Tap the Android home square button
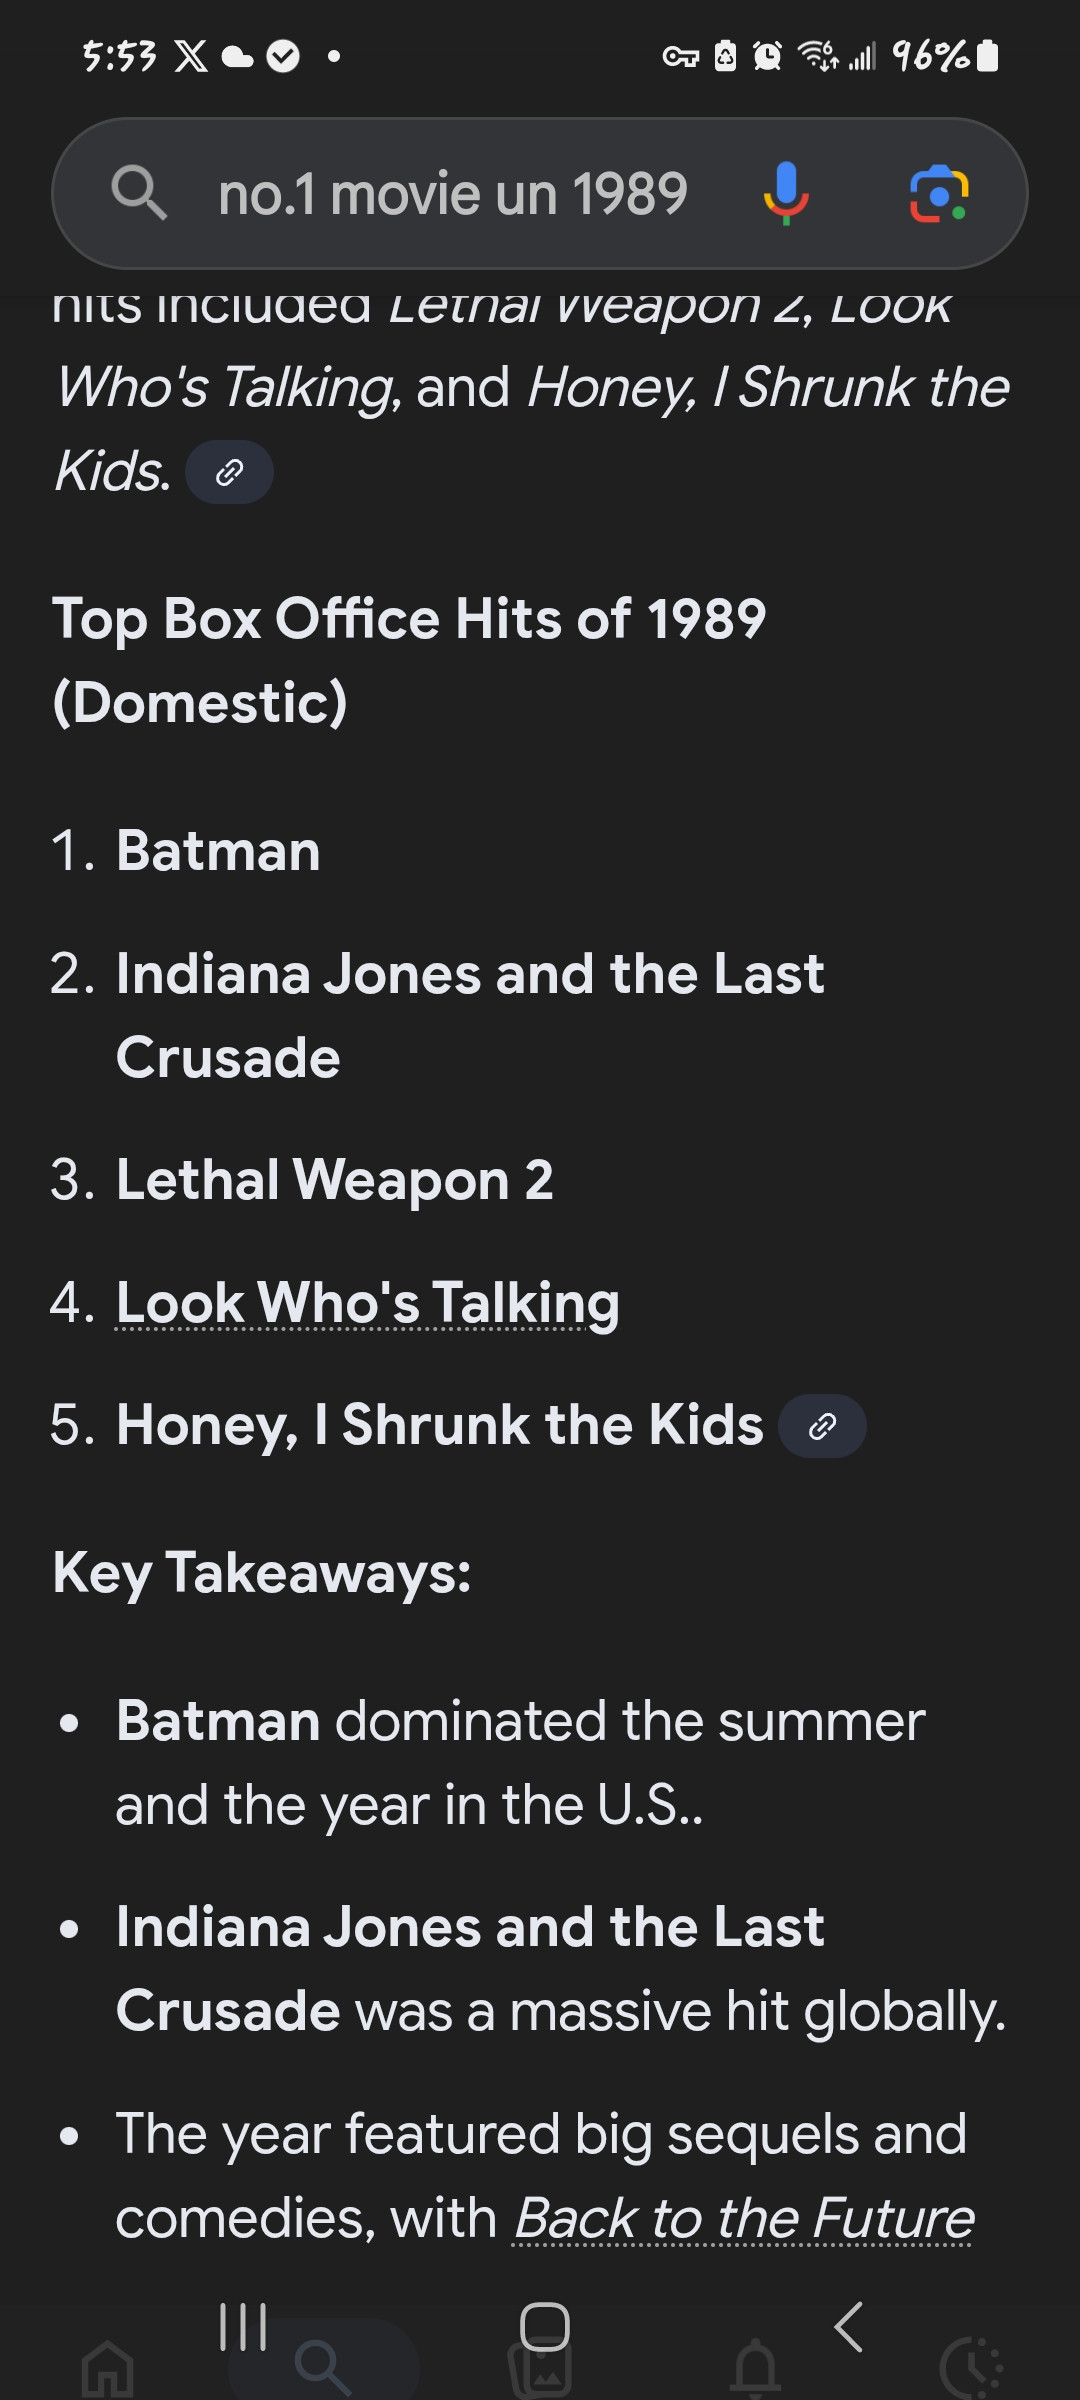1080x2400 pixels. (x=545, y=2326)
